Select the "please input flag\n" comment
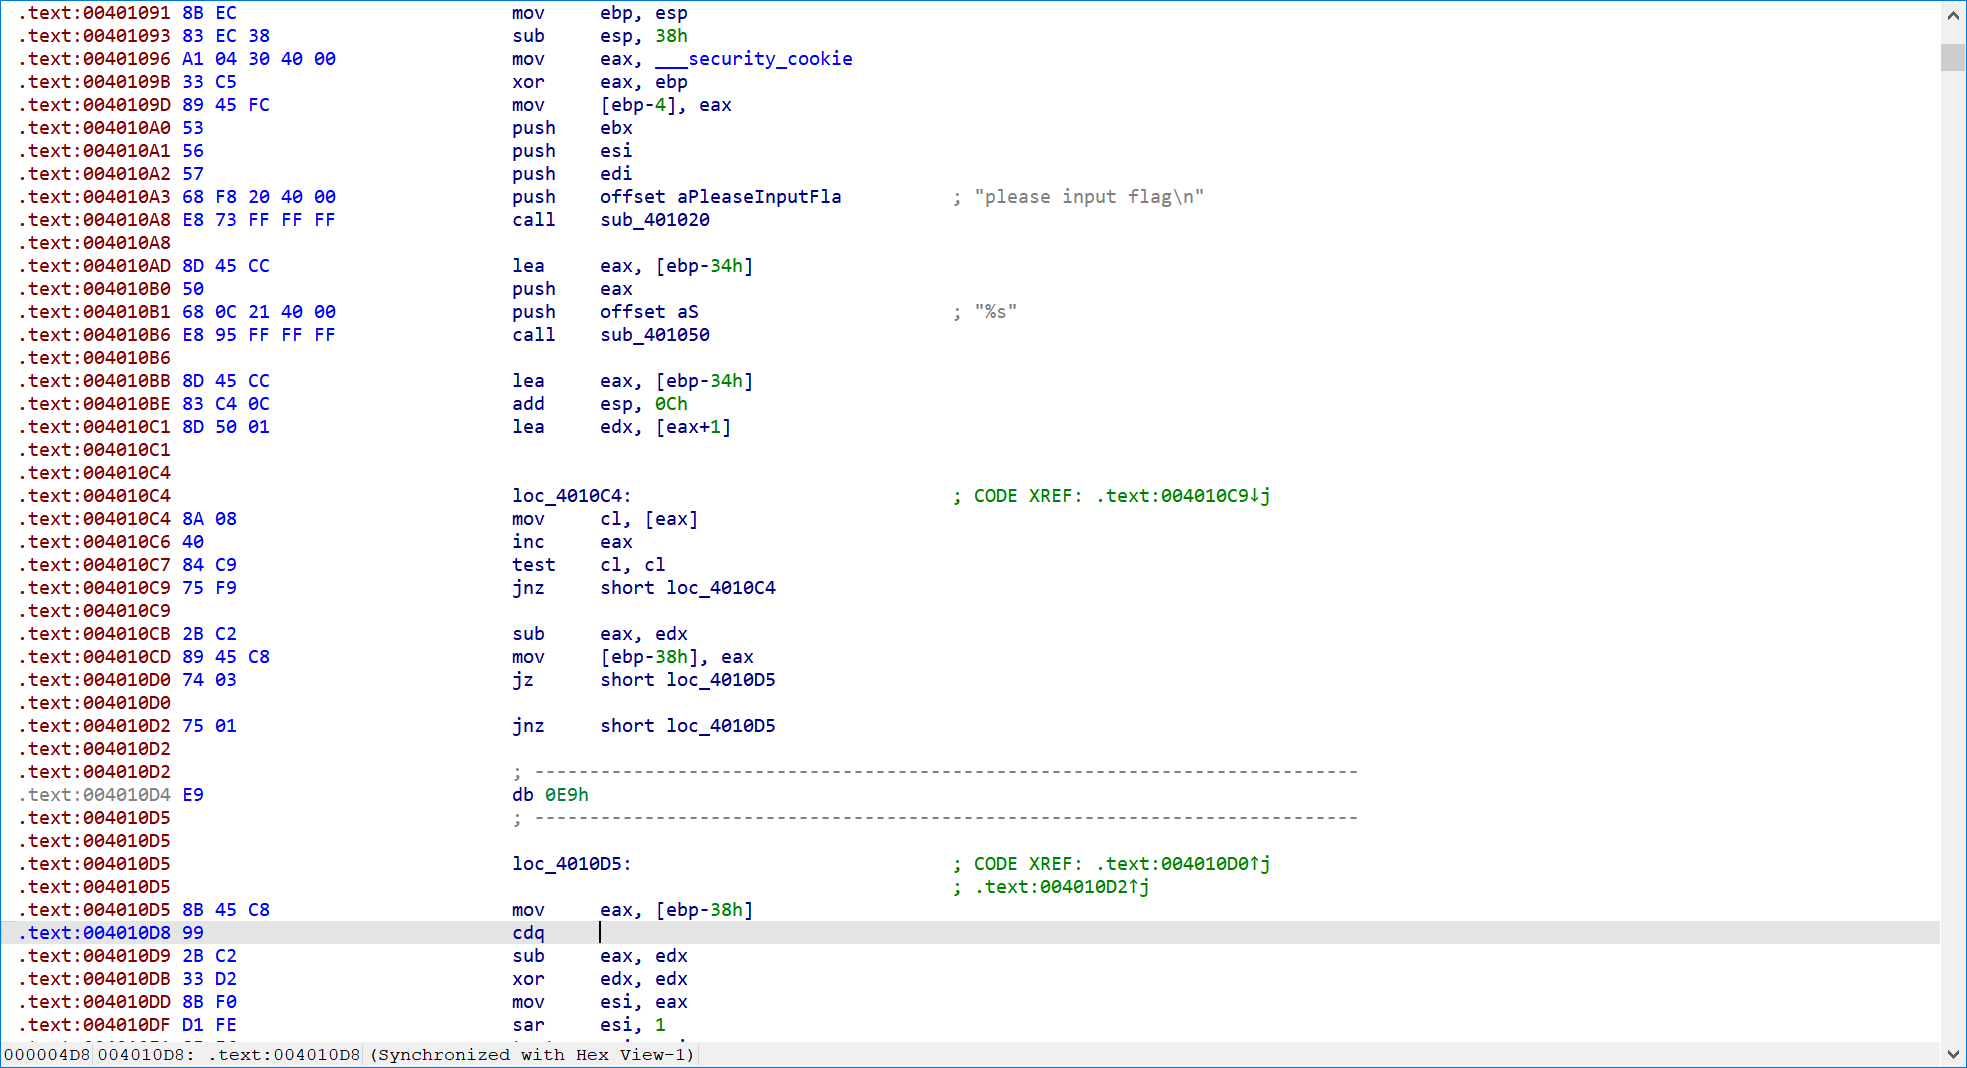The width and height of the screenshot is (1967, 1068). point(1089,197)
